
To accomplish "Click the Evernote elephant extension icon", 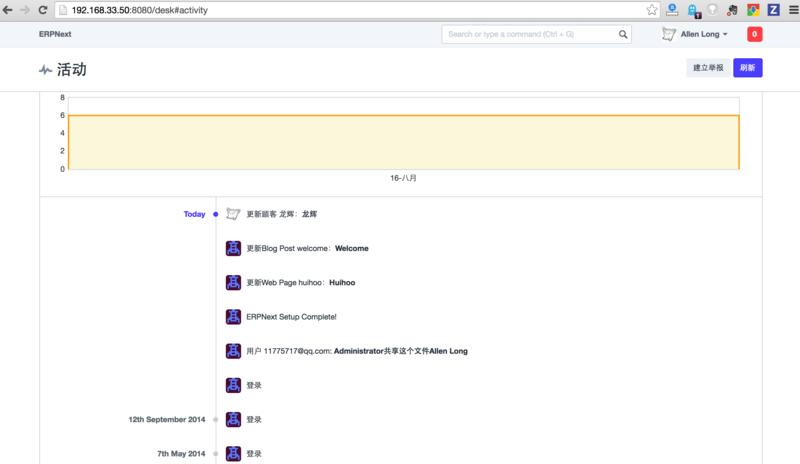I will [x=733, y=10].
